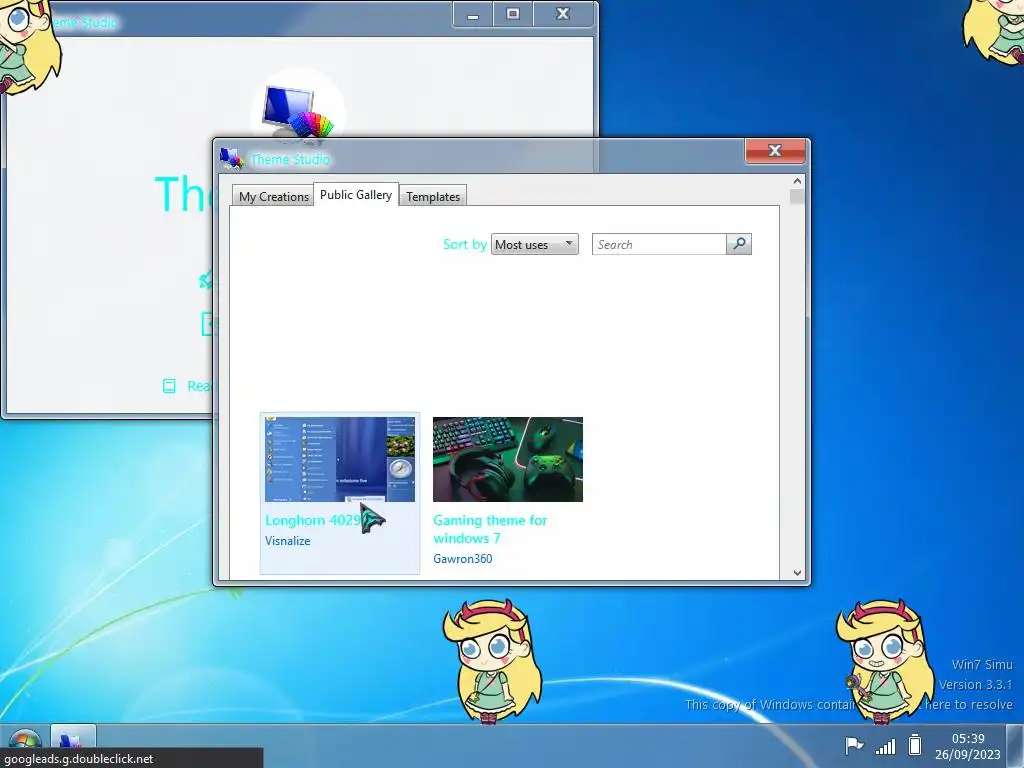This screenshot has width=1024, height=768.
Task: Click the gallery scrollbar up arrow
Action: coord(797,181)
